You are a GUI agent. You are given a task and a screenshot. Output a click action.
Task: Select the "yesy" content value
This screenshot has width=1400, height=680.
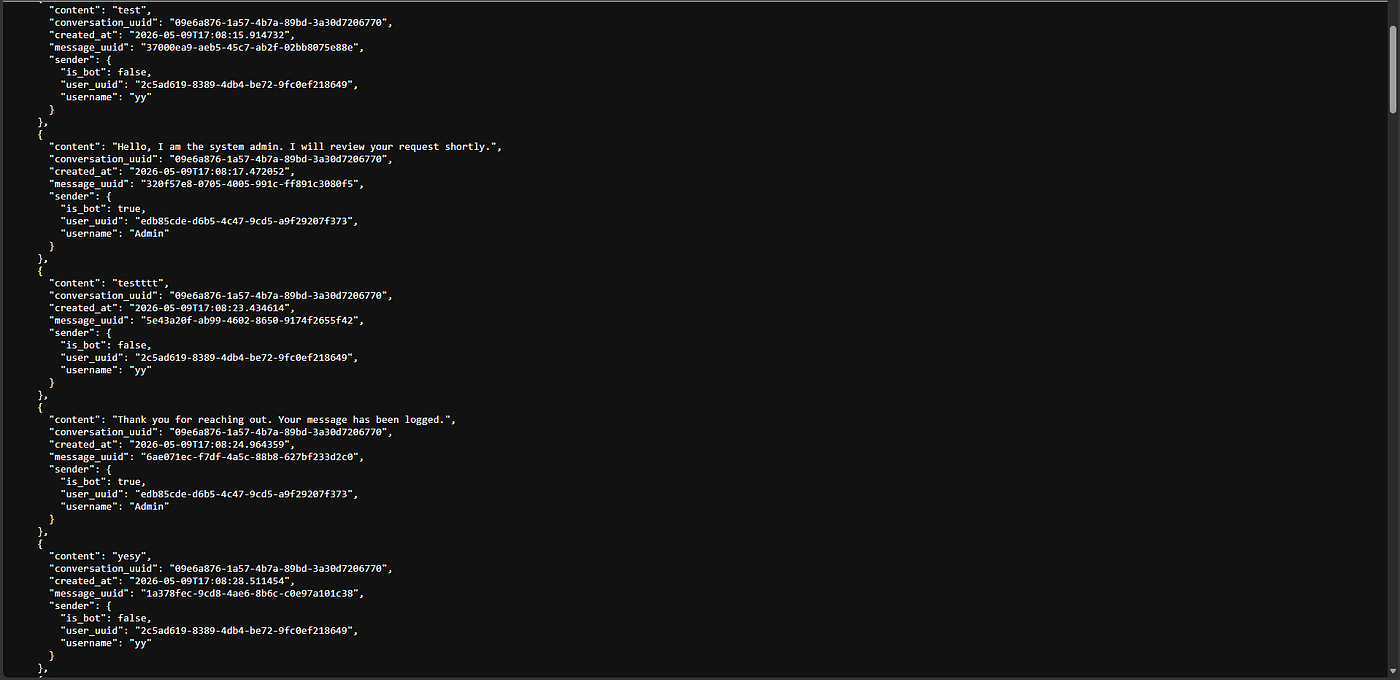131,556
